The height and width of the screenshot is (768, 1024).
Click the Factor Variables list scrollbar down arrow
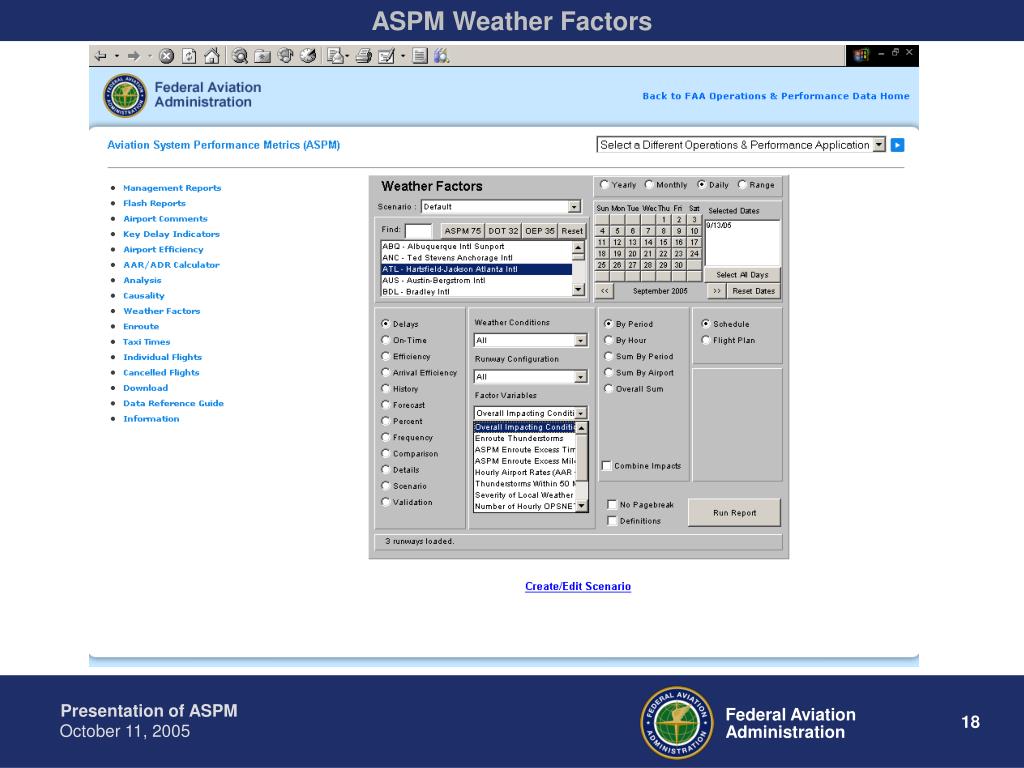[x=581, y=505]
